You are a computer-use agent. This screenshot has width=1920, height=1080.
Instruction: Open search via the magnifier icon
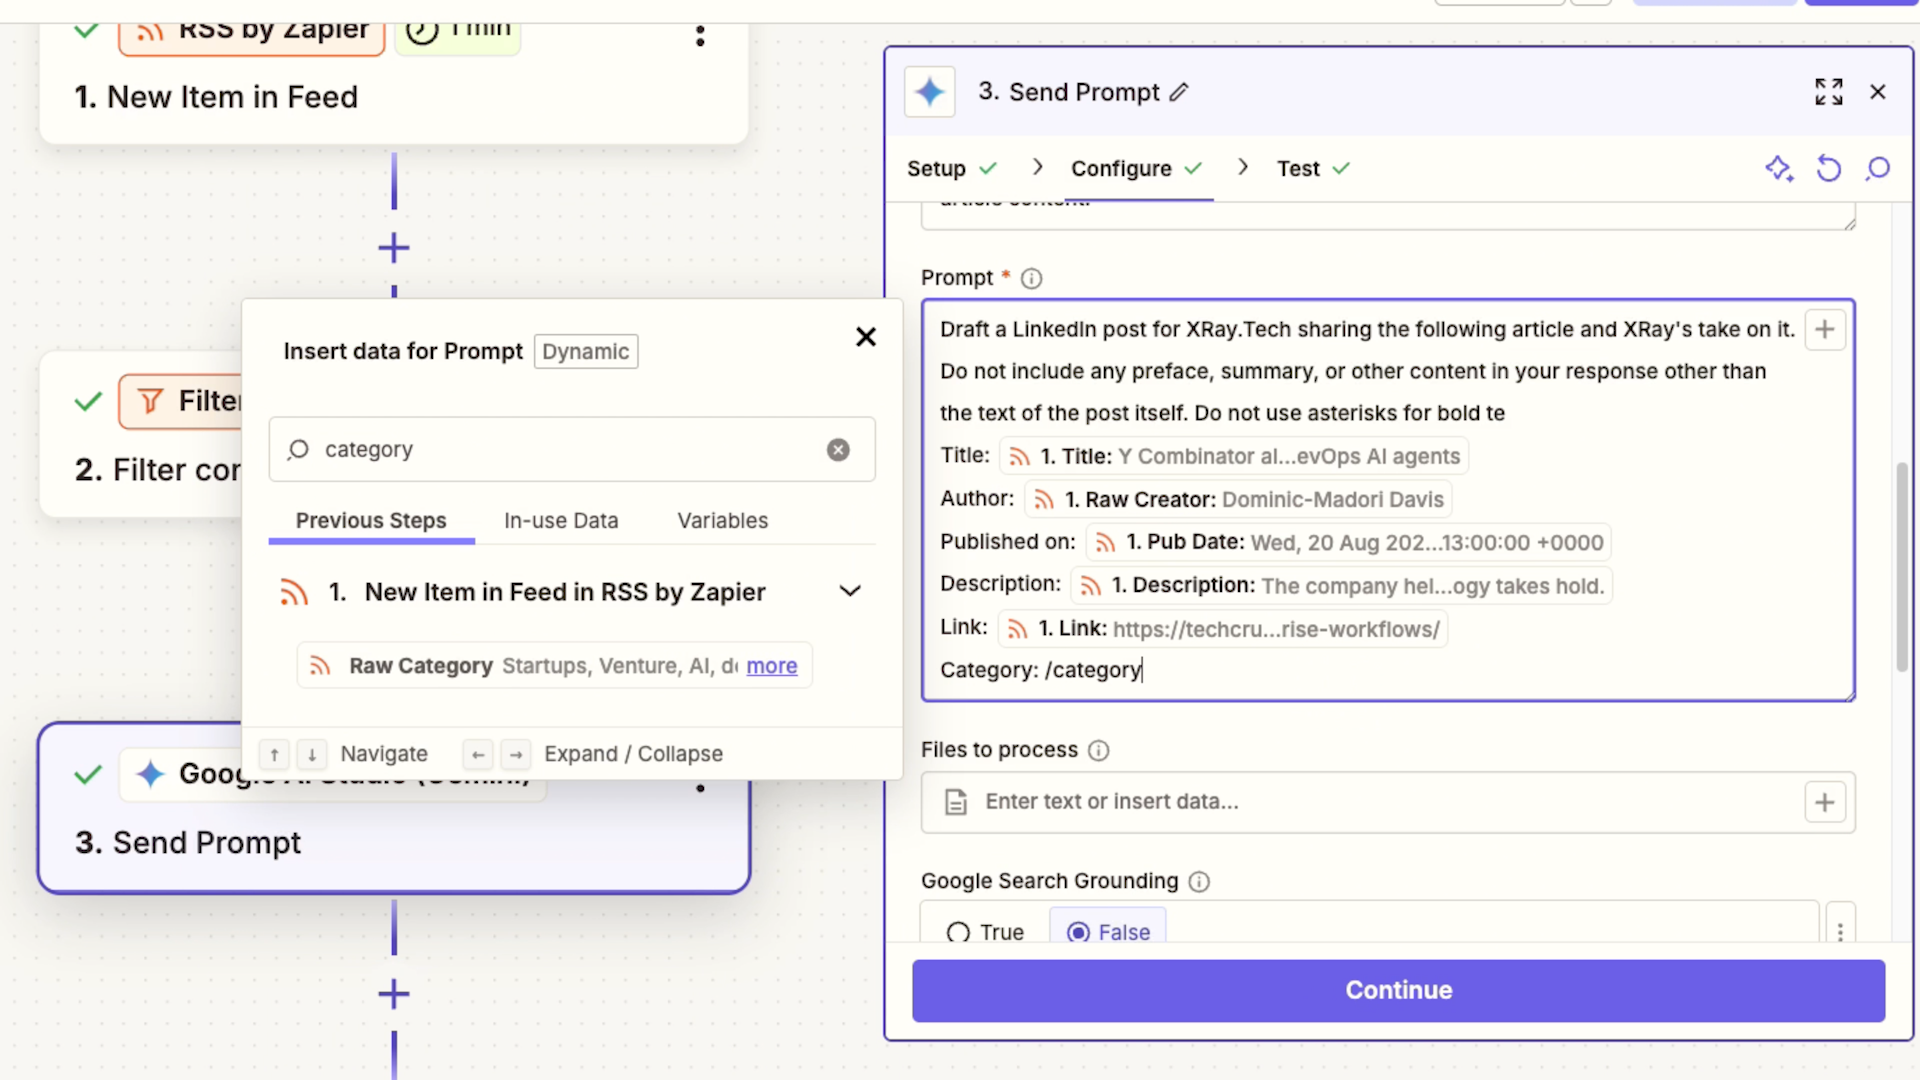click(x=1877, y=169)
